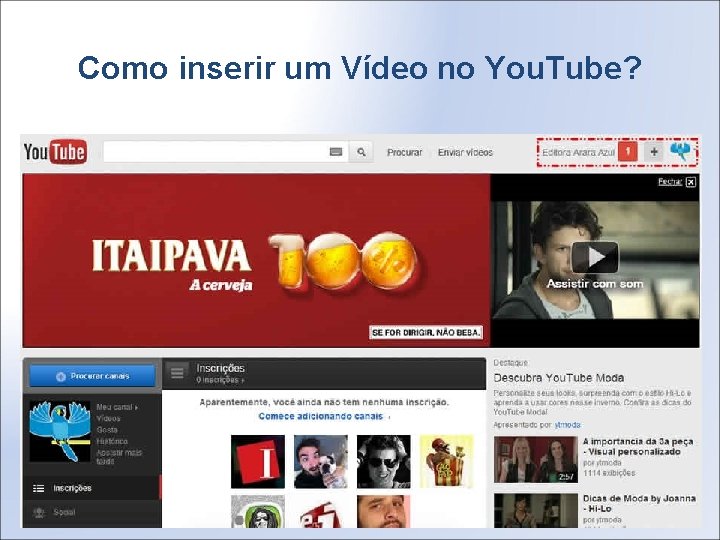
Task: Toggle the guide menu icon beside Inscrições header
Action: (177, 373)
